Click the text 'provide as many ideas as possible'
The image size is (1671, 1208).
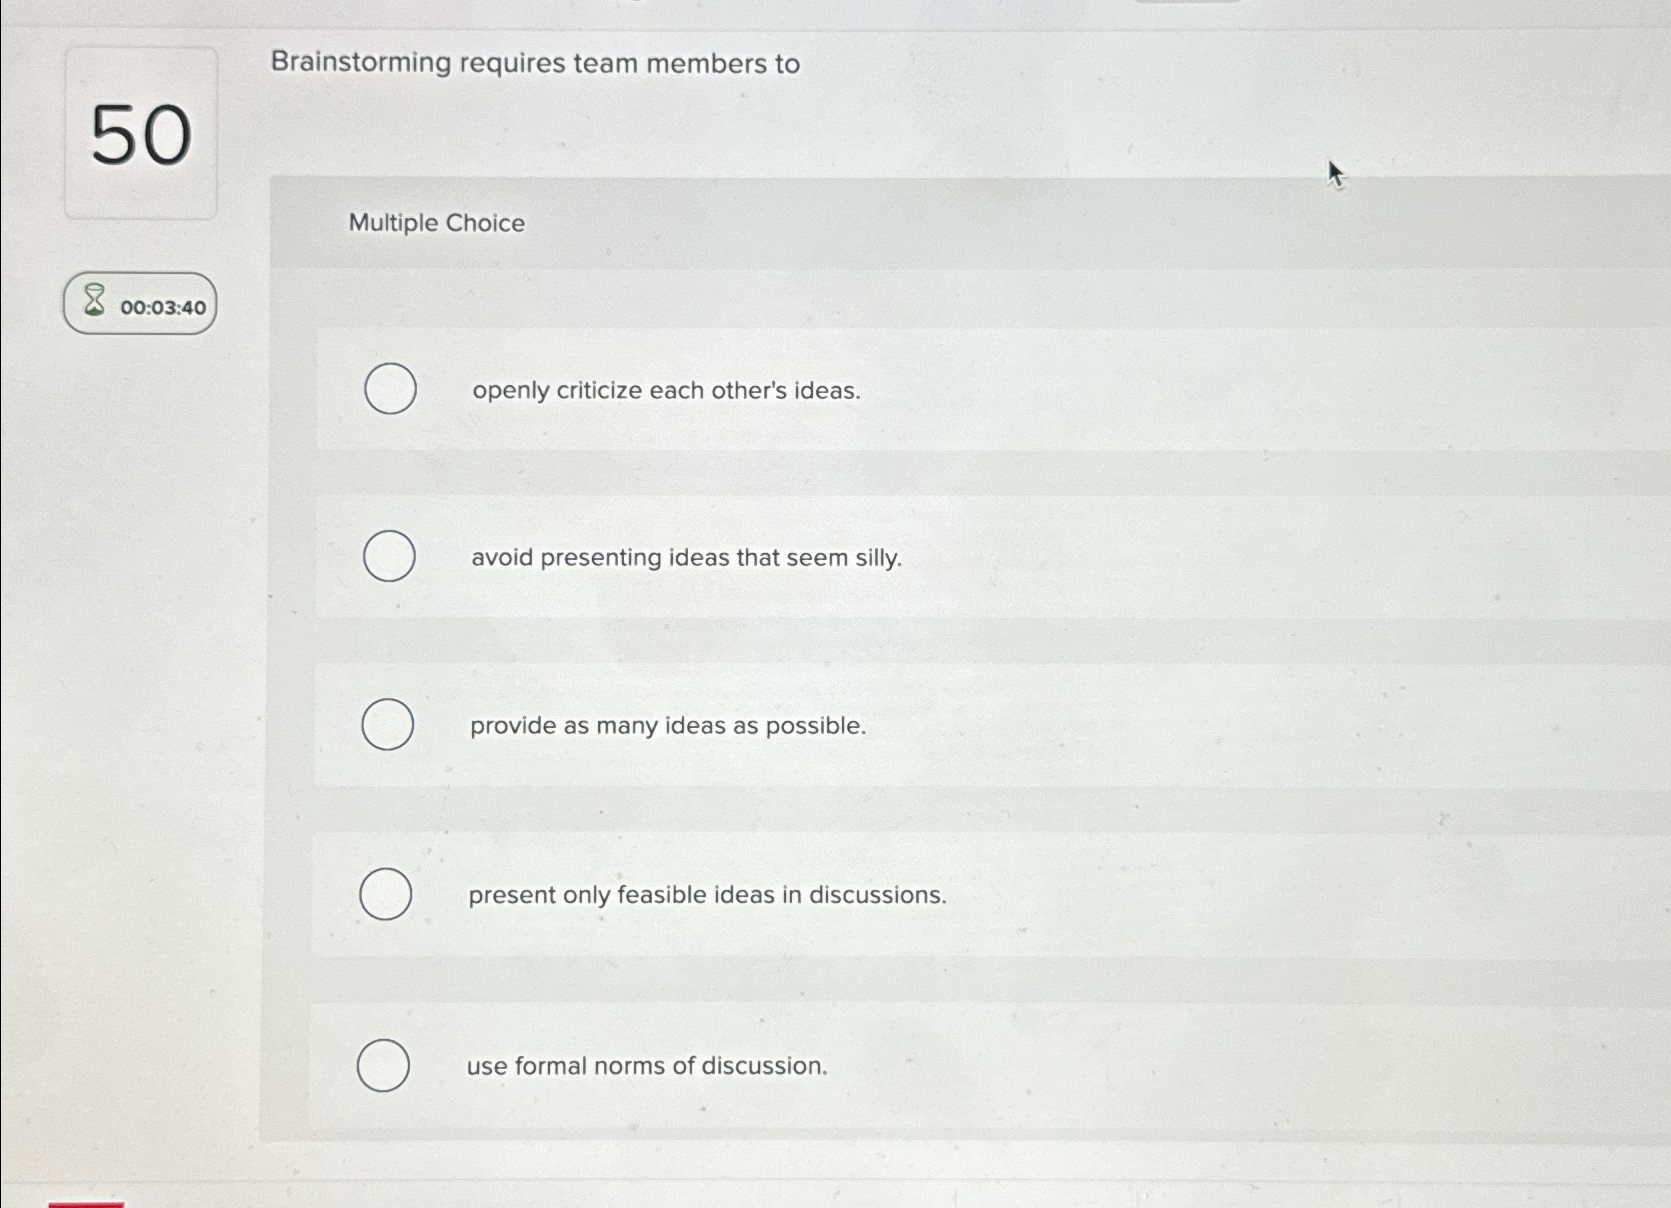tap(666, 726)
